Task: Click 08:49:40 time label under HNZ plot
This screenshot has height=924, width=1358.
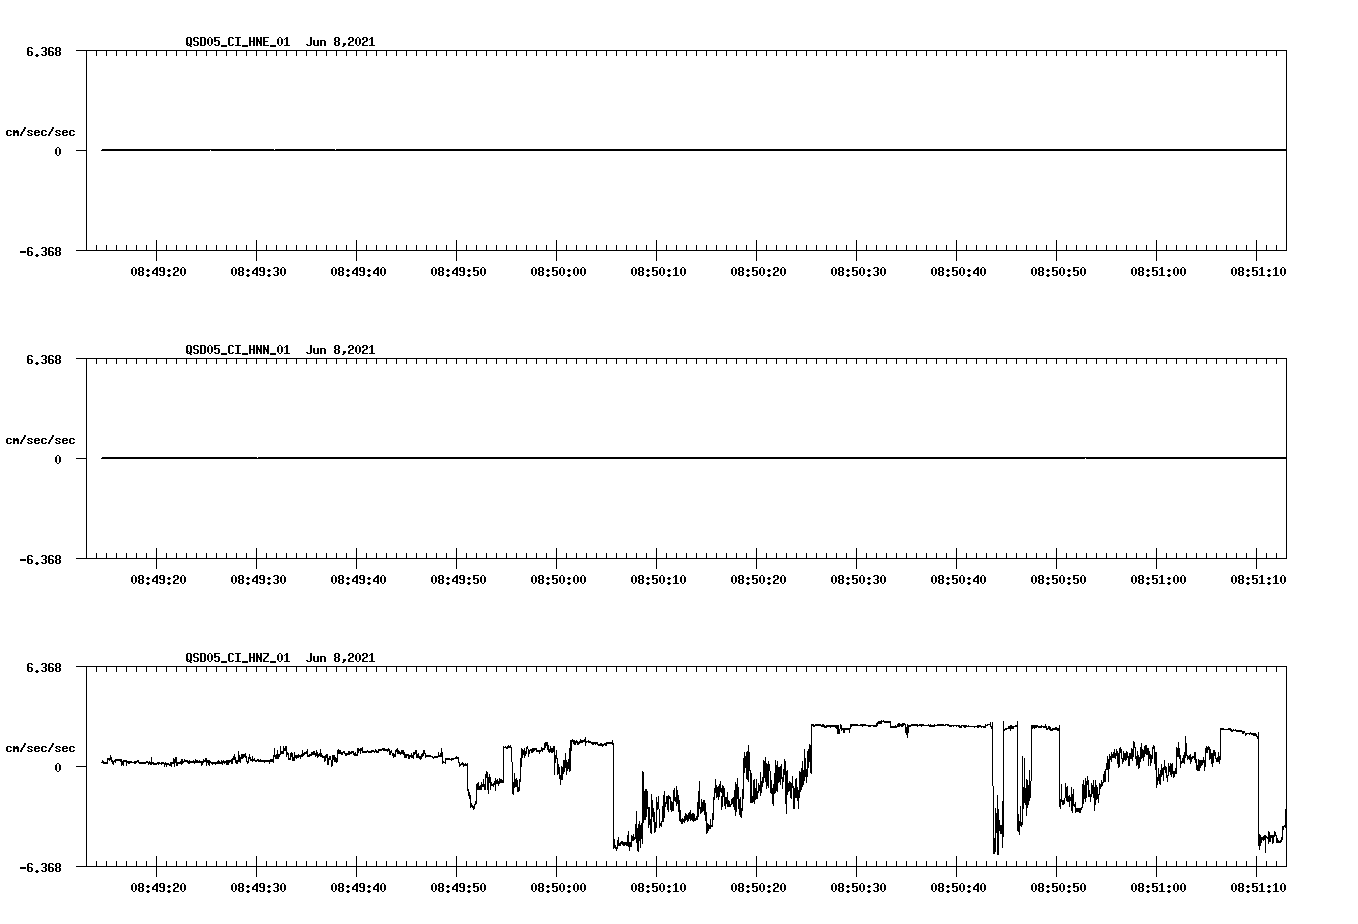Action: click(358, 888)
